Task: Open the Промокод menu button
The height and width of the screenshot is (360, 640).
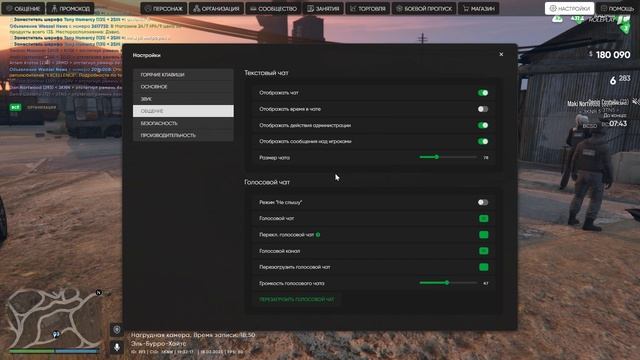Action: pyautogui.click(x=70, y=8)
